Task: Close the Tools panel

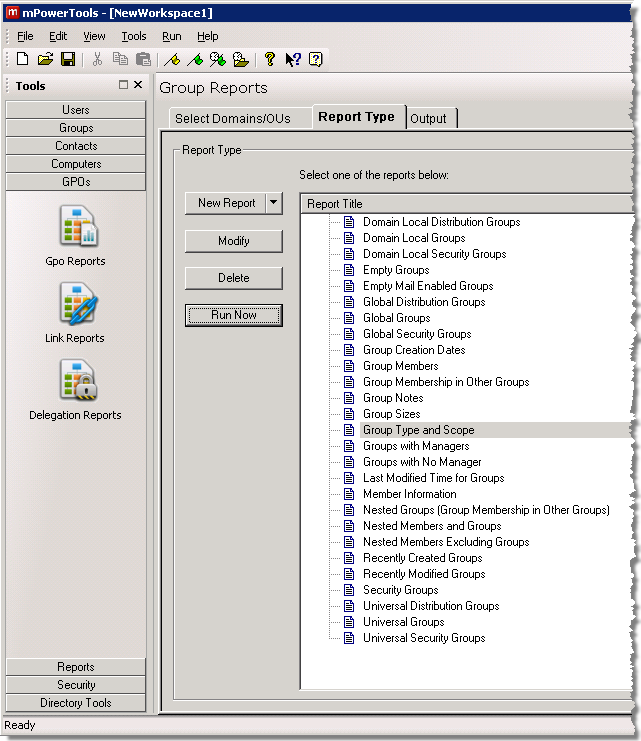Action: coord(138,85)
